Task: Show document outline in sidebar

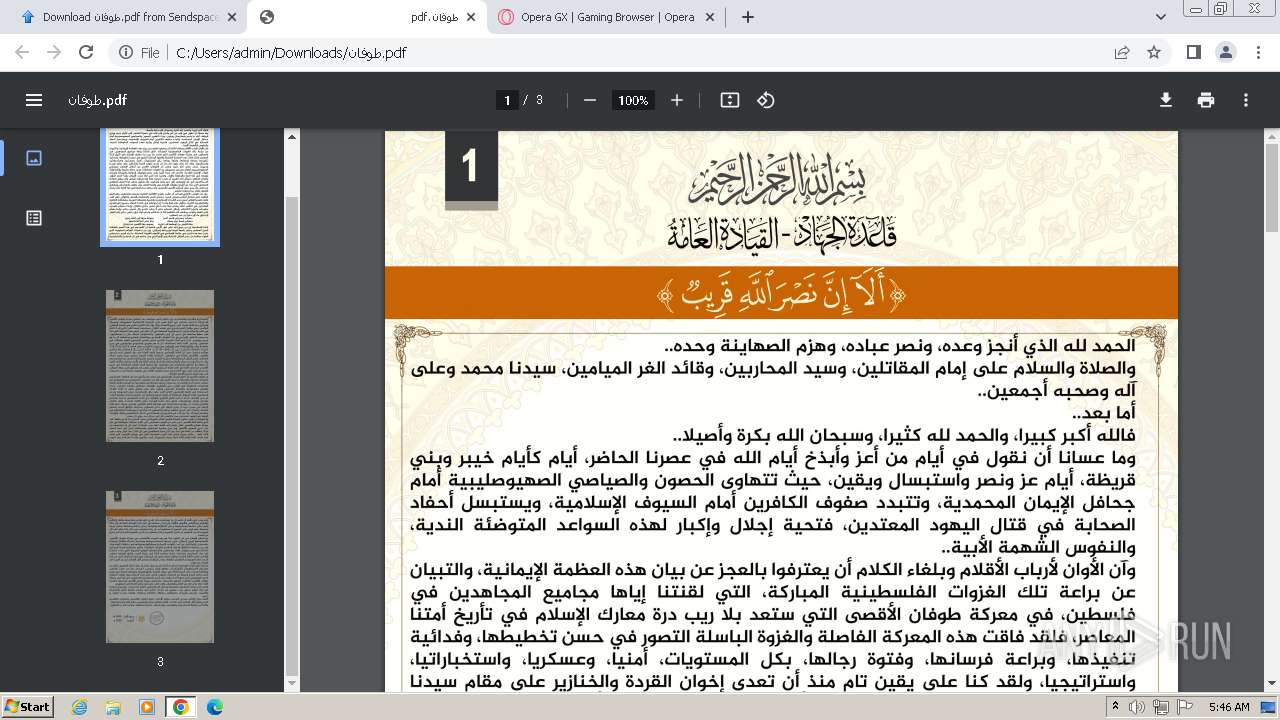Action: coord(34,218)
